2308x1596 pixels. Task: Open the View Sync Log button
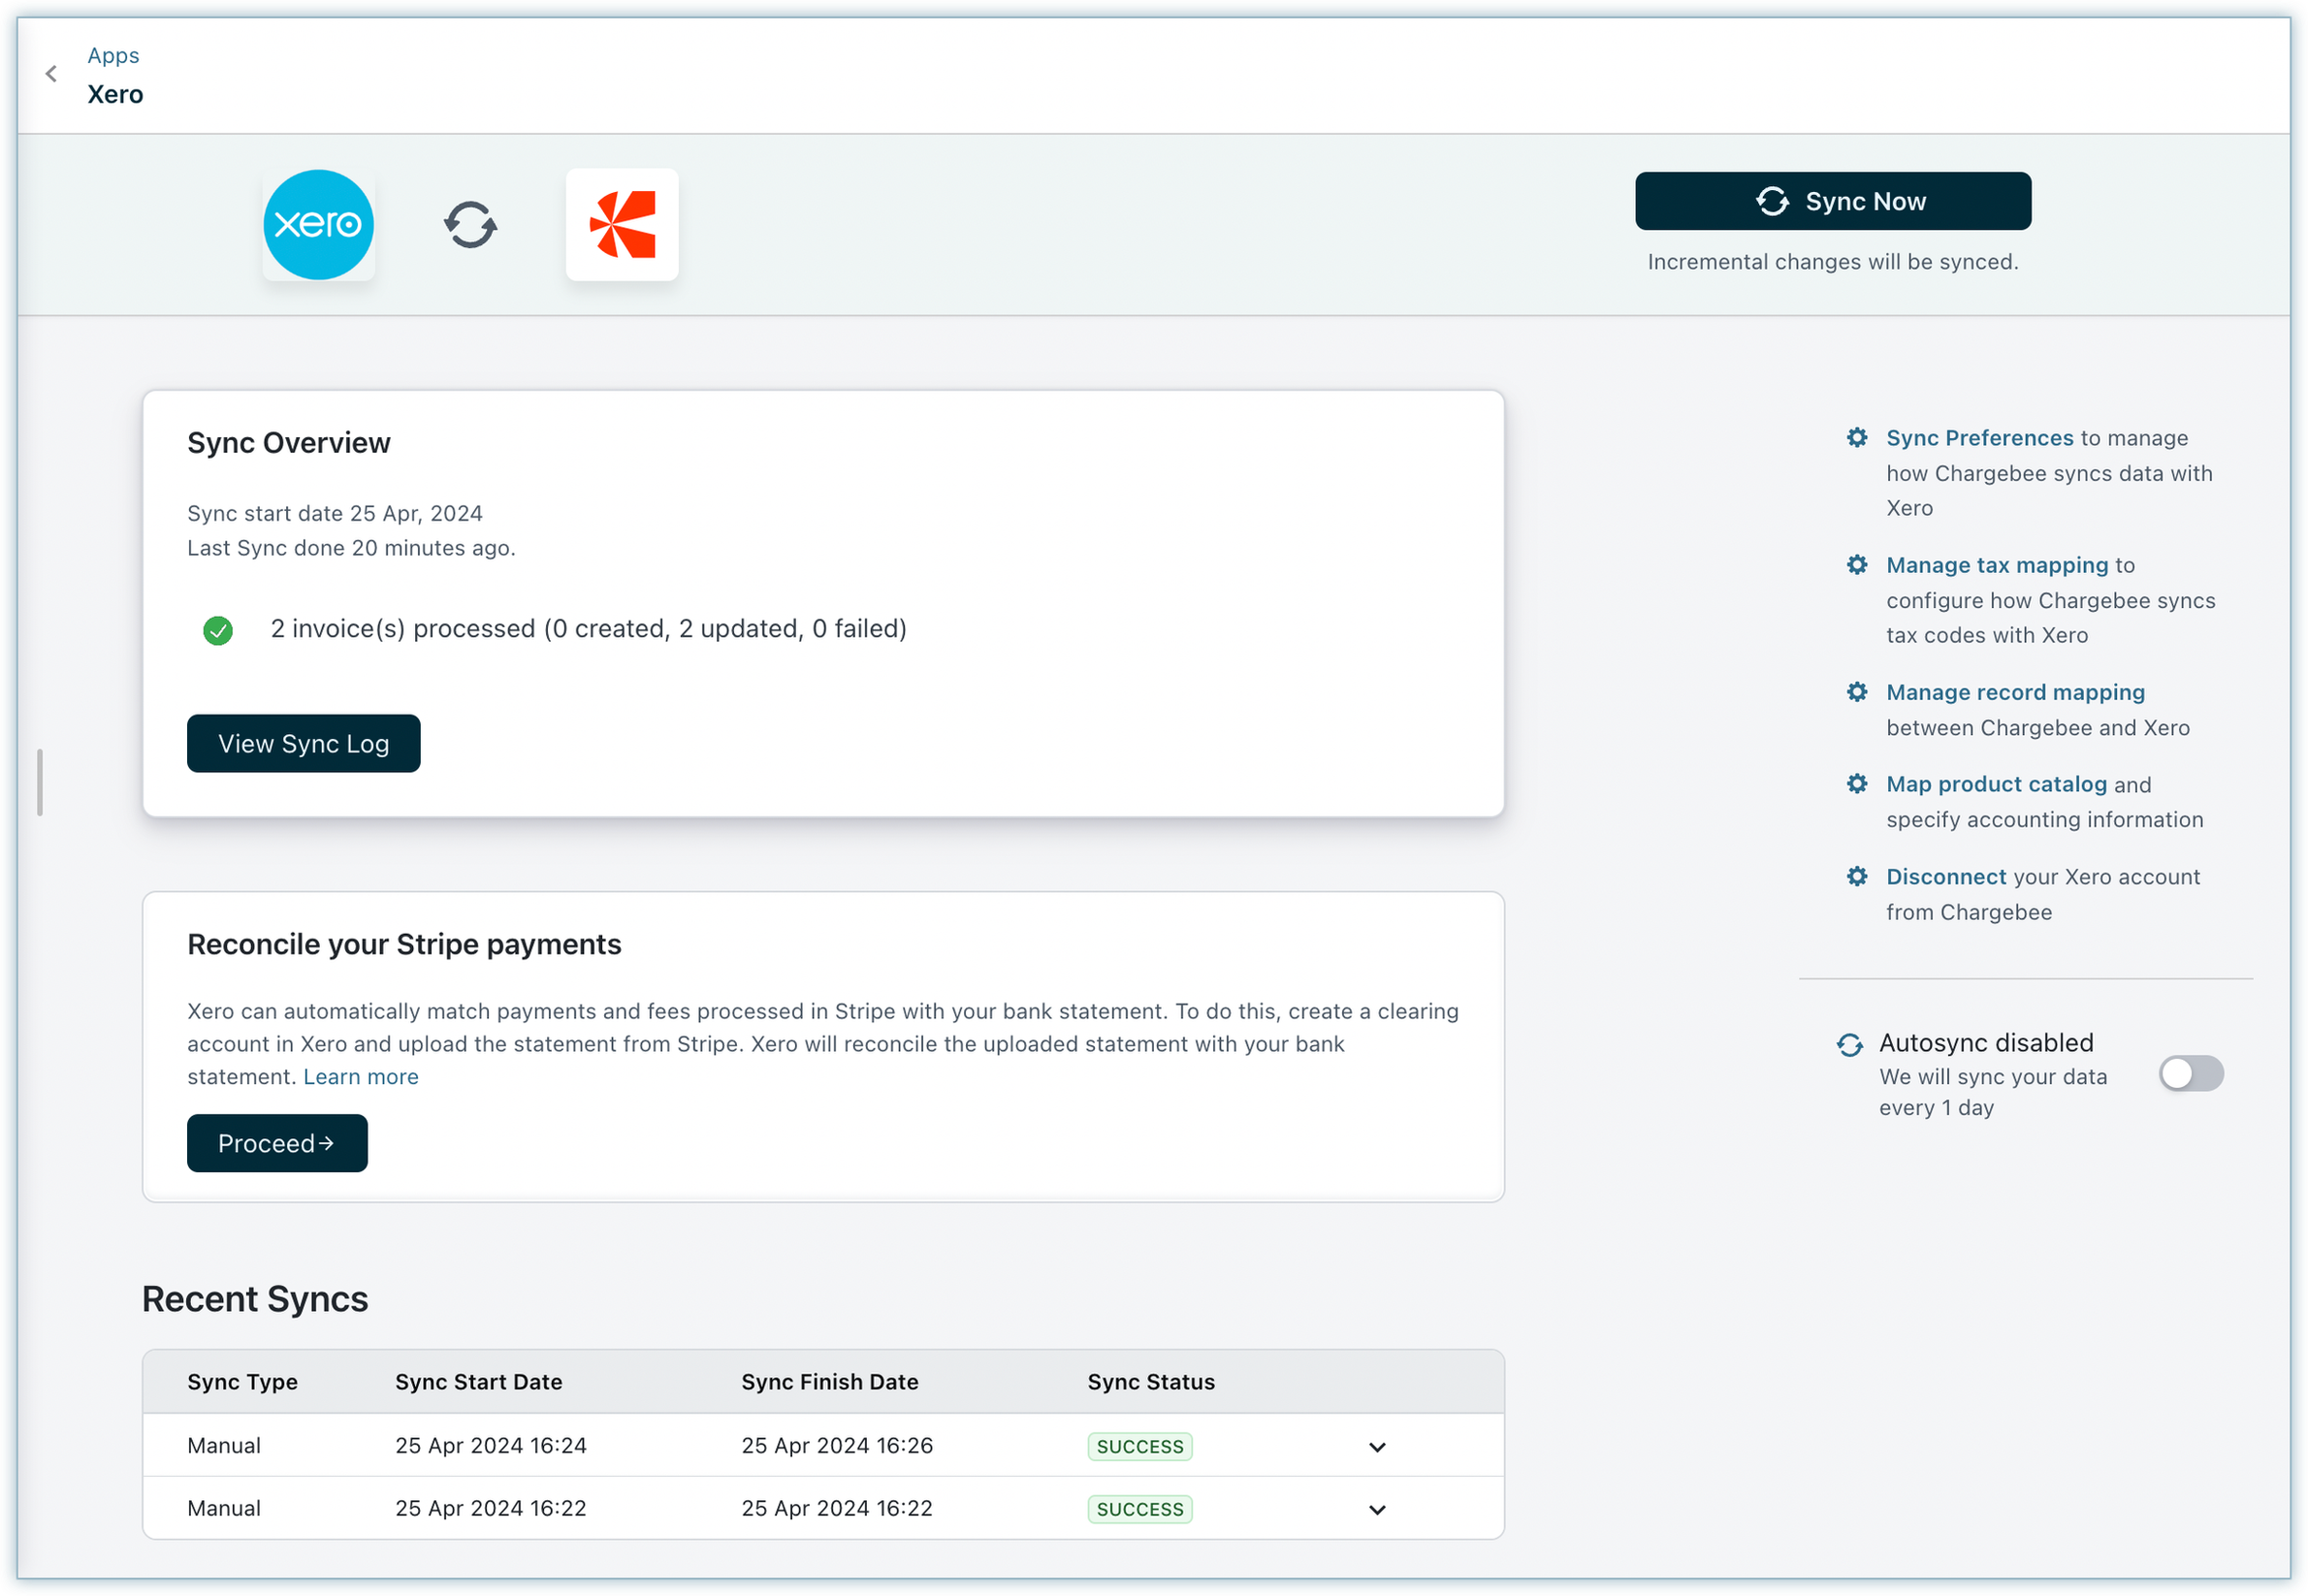[303, 743]
